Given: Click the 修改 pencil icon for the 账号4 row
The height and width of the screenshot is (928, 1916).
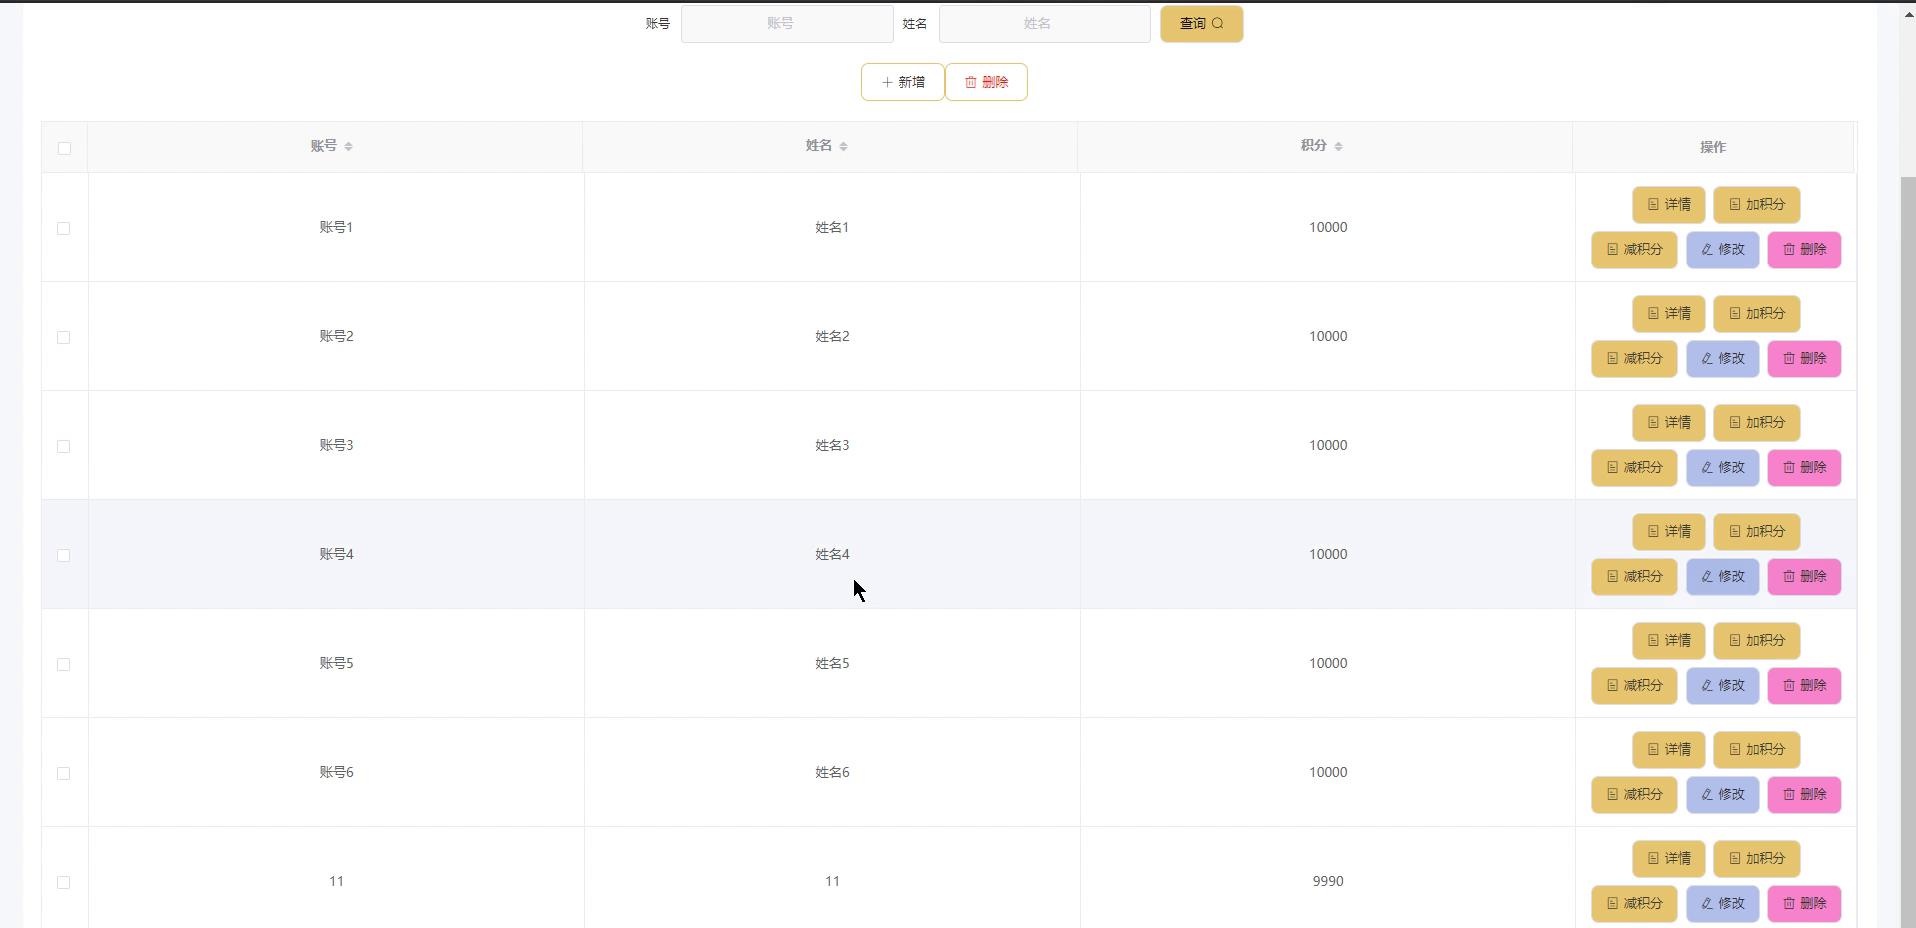Looking at the screenshot, I should [x=1707, y=577].
